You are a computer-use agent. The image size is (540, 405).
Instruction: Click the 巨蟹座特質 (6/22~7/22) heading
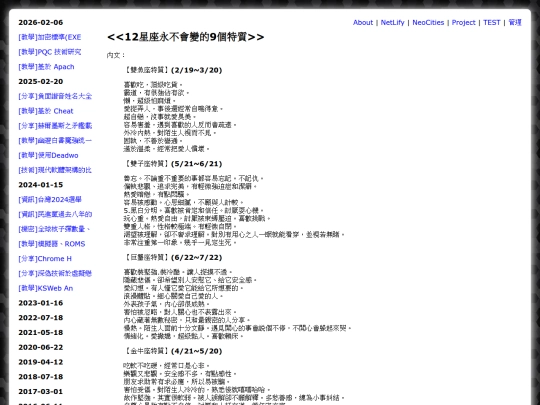click(173, 258)
